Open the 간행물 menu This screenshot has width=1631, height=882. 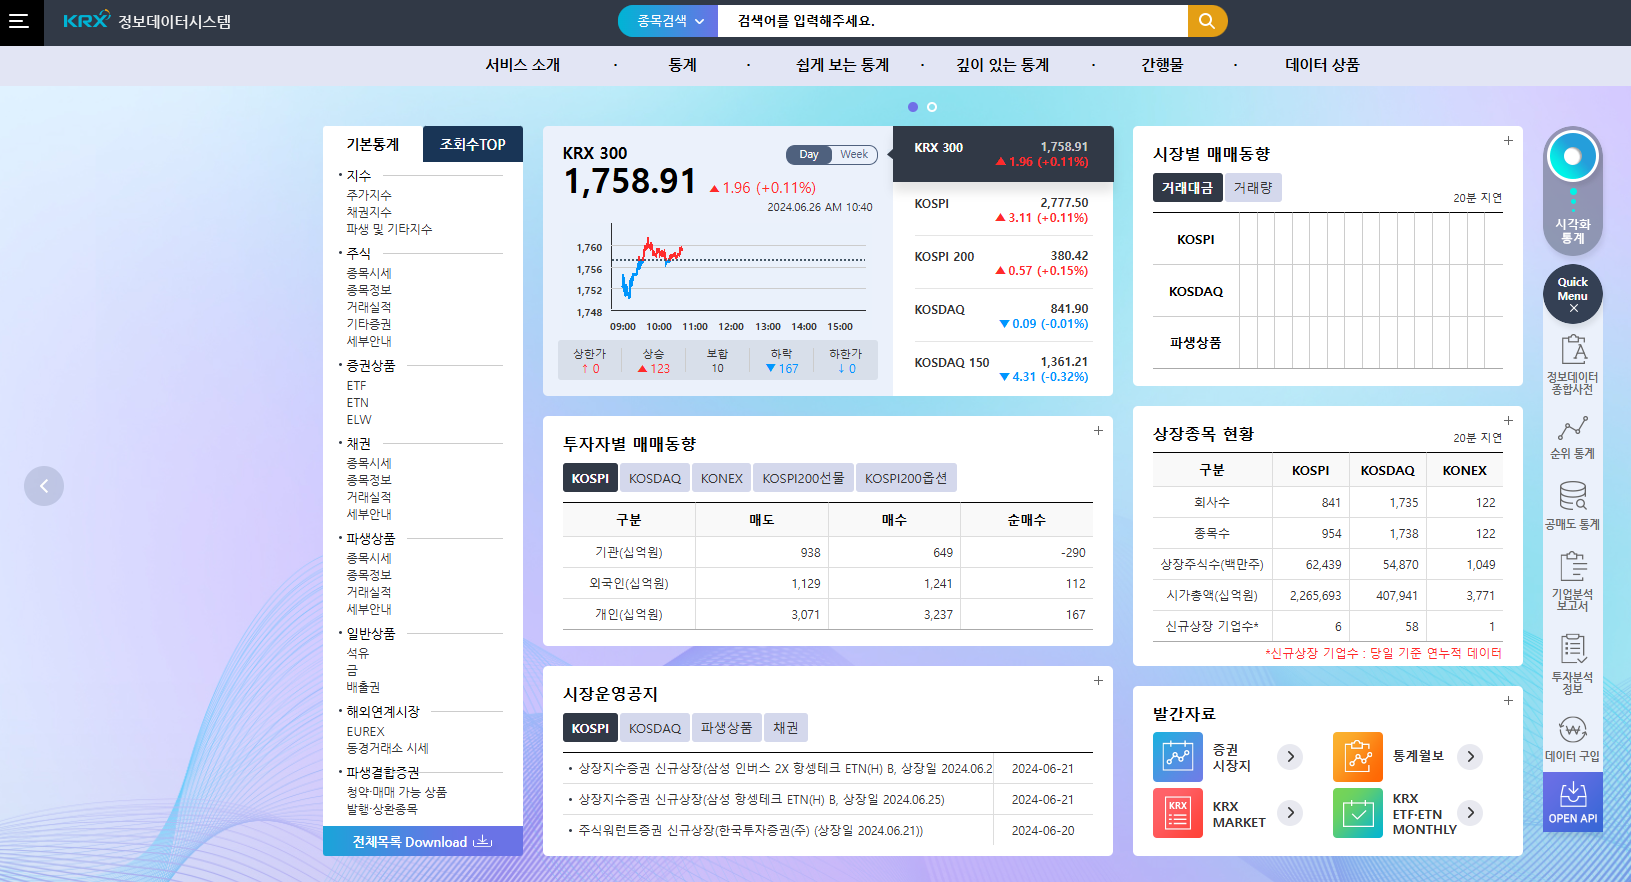(1162, 65)
